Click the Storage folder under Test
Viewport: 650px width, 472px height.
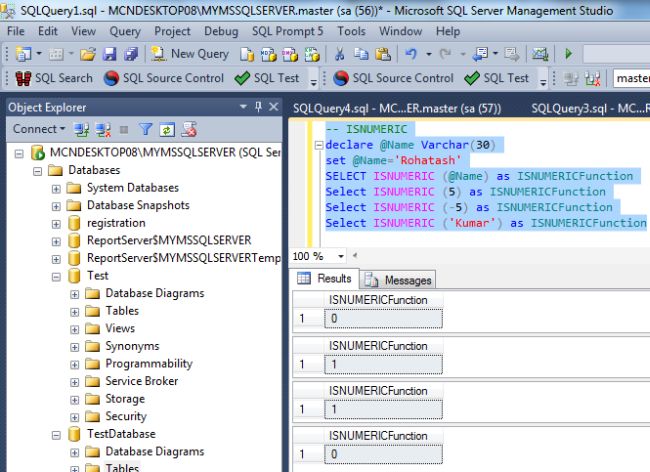click(x=125, y=399)
